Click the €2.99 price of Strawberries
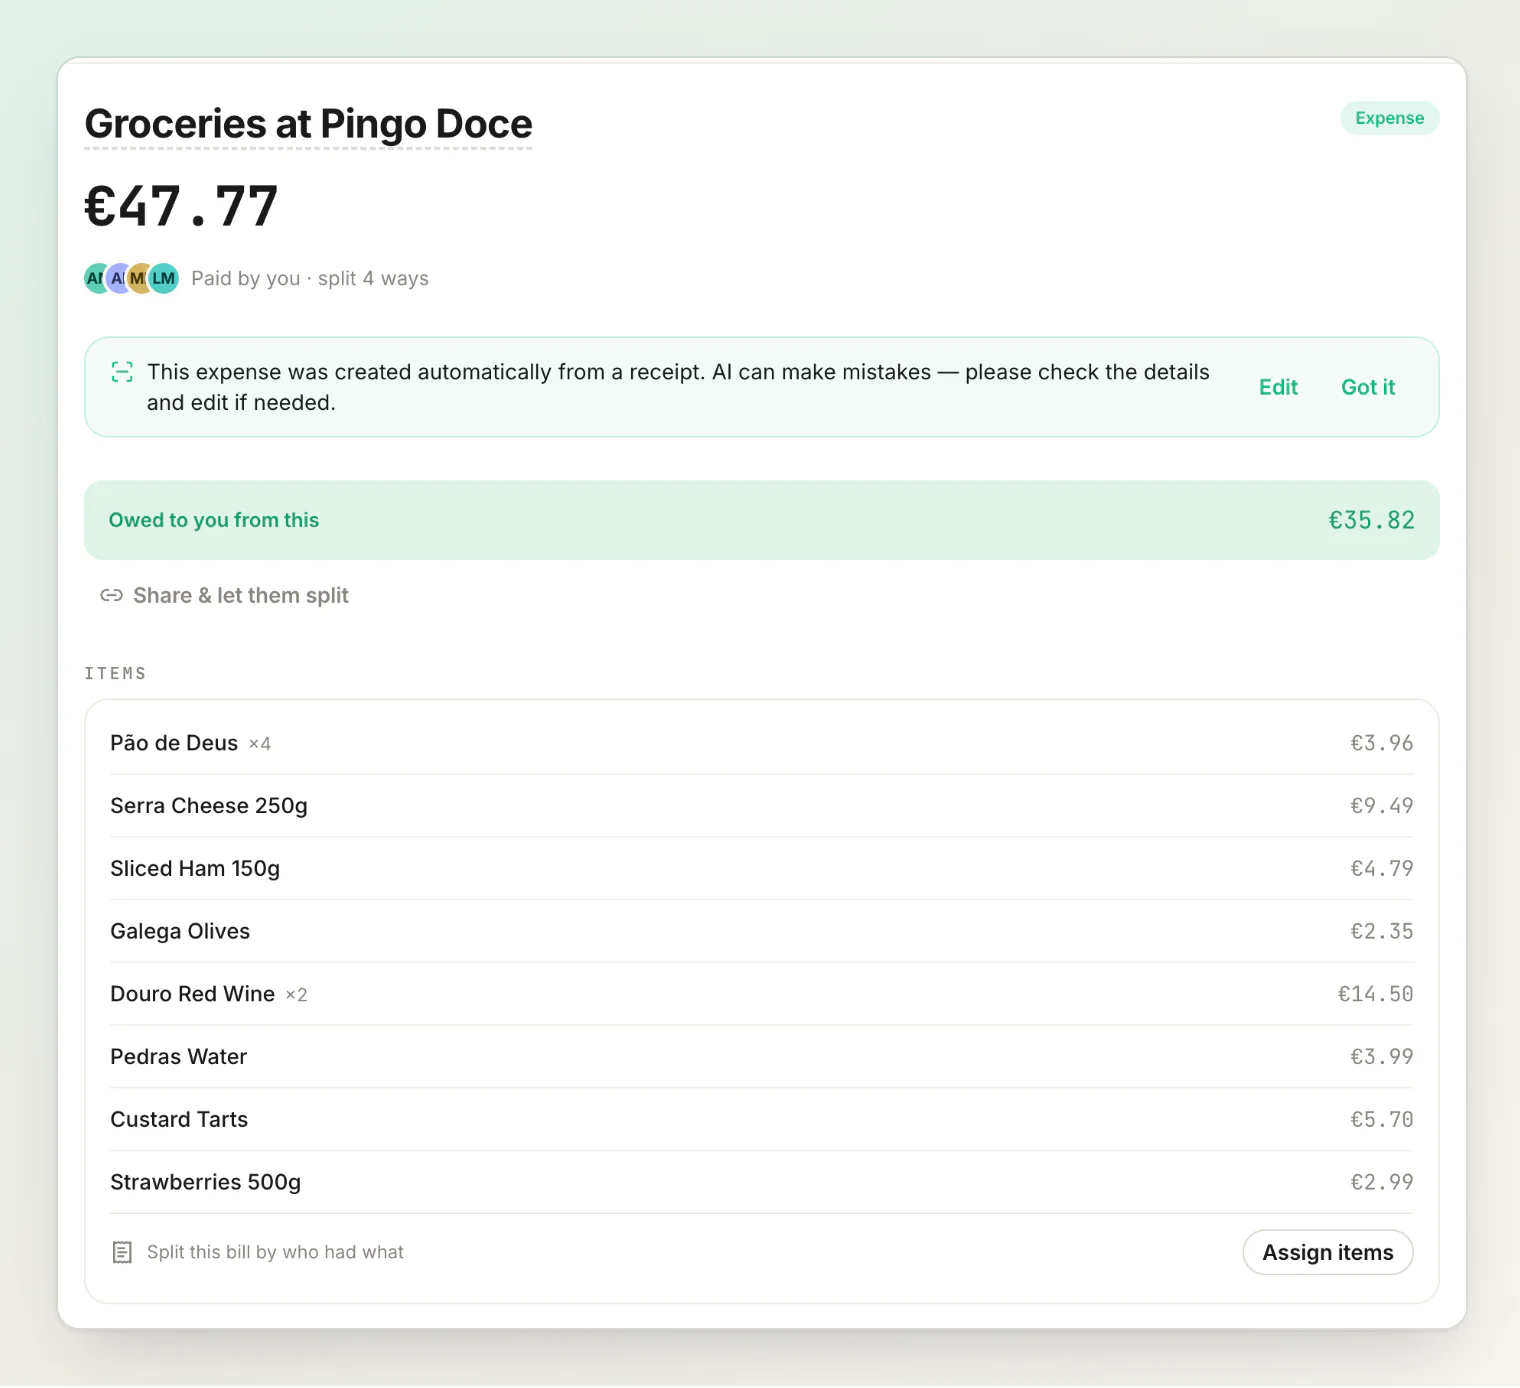Viewport: 1520px width, 1388px height. [1382, 1182]
